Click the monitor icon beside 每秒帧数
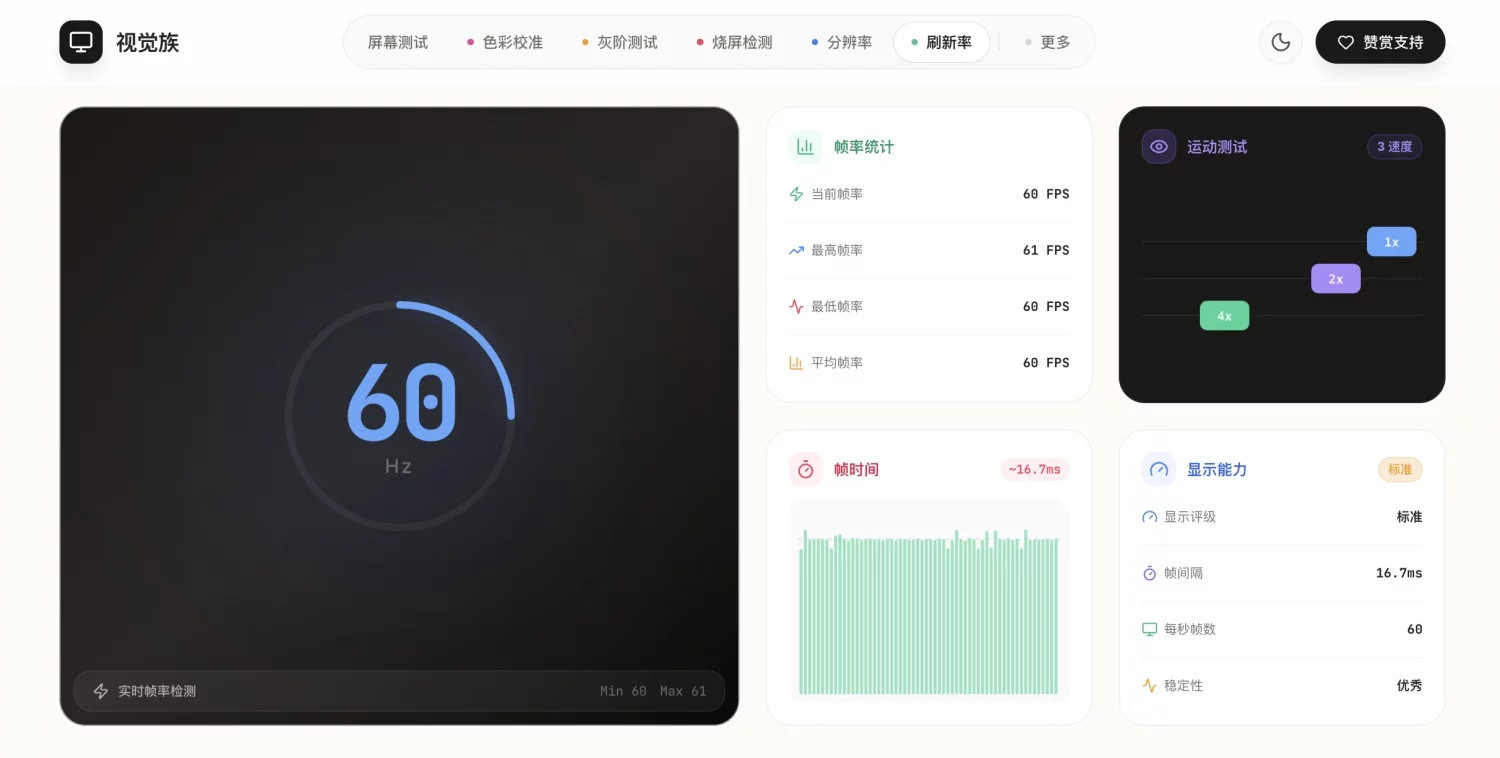The image size is (1500, 758). (1149, 629)
